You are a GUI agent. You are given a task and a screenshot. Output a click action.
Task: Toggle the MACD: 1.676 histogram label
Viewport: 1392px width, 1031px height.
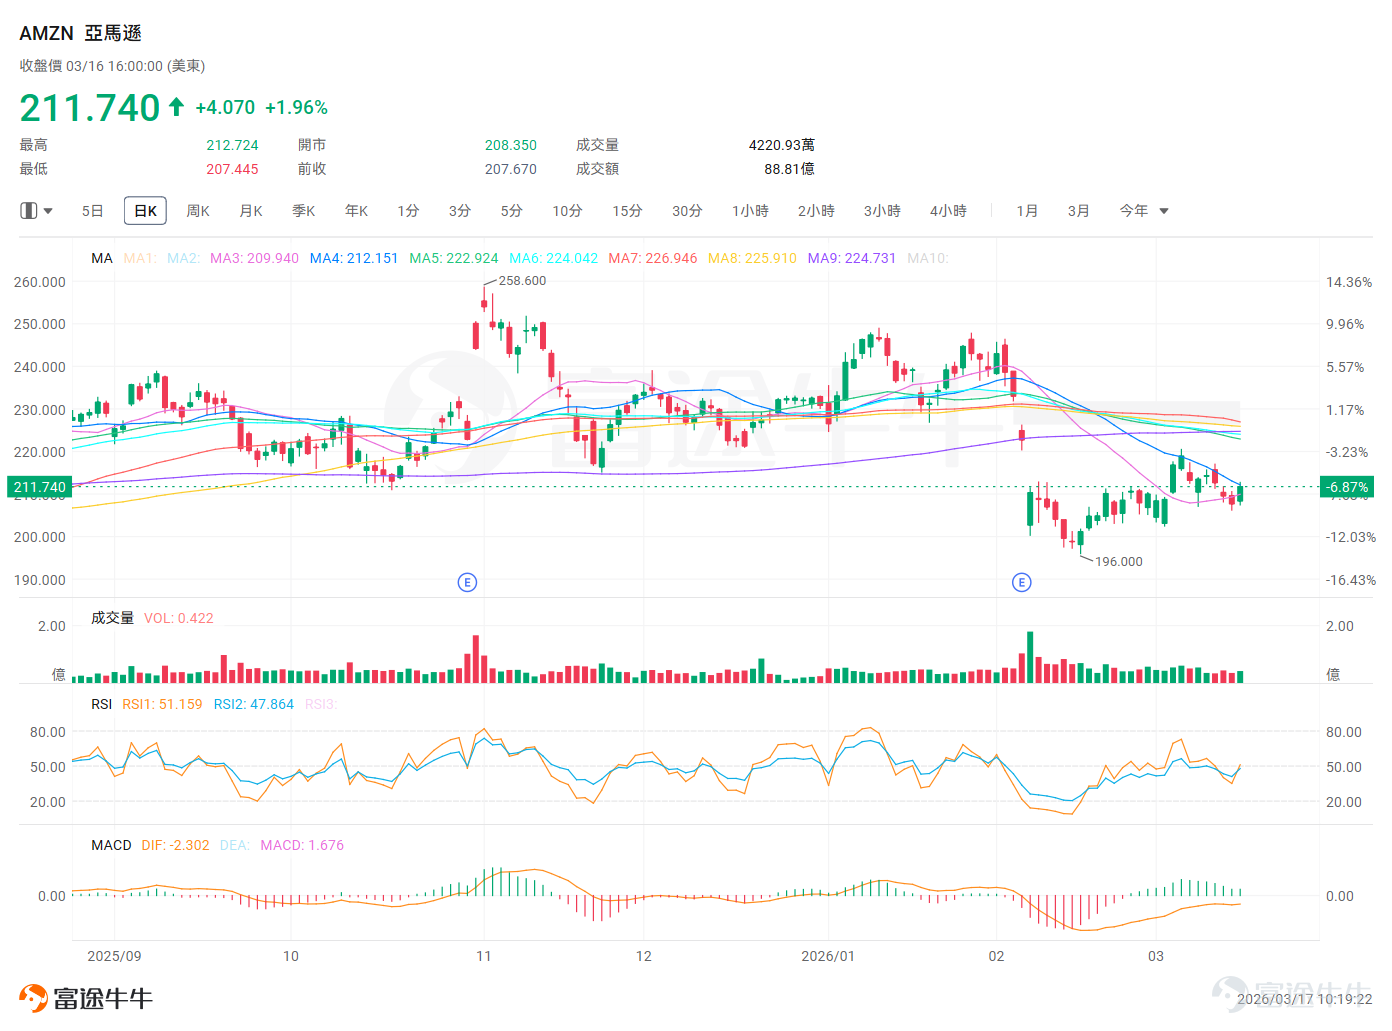302,845
